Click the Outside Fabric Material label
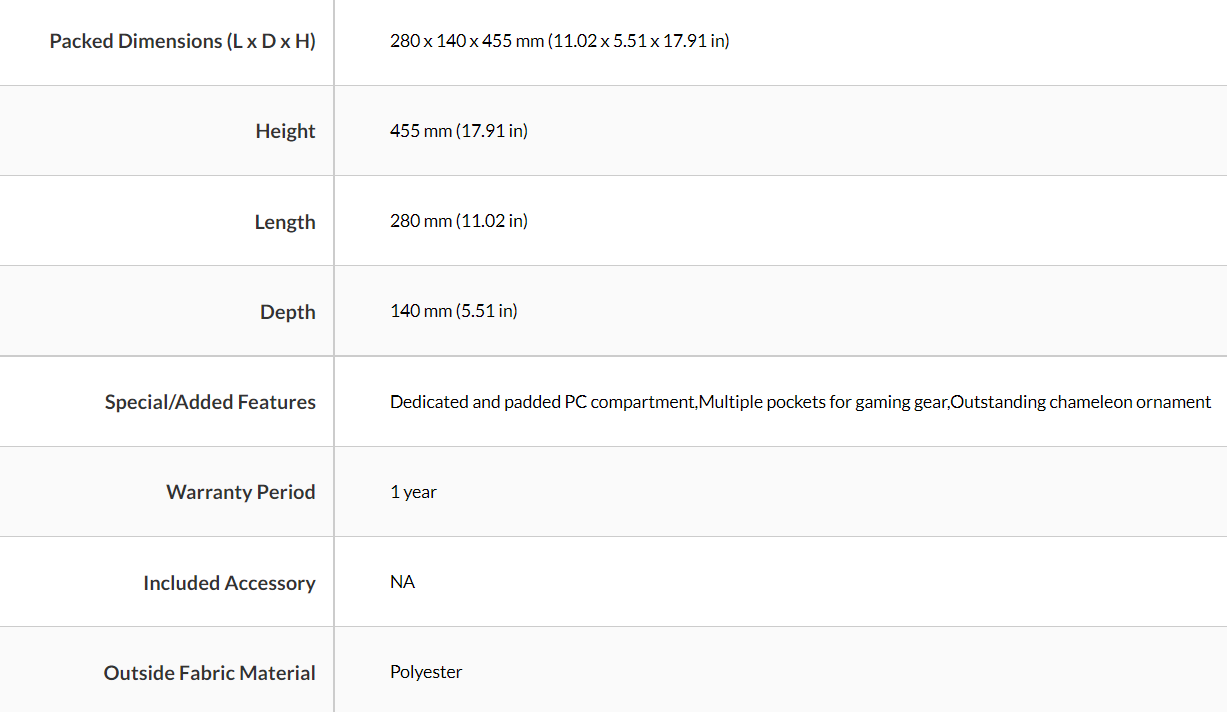The height and width of the screenshot is (712, 1227). (209, 673)
